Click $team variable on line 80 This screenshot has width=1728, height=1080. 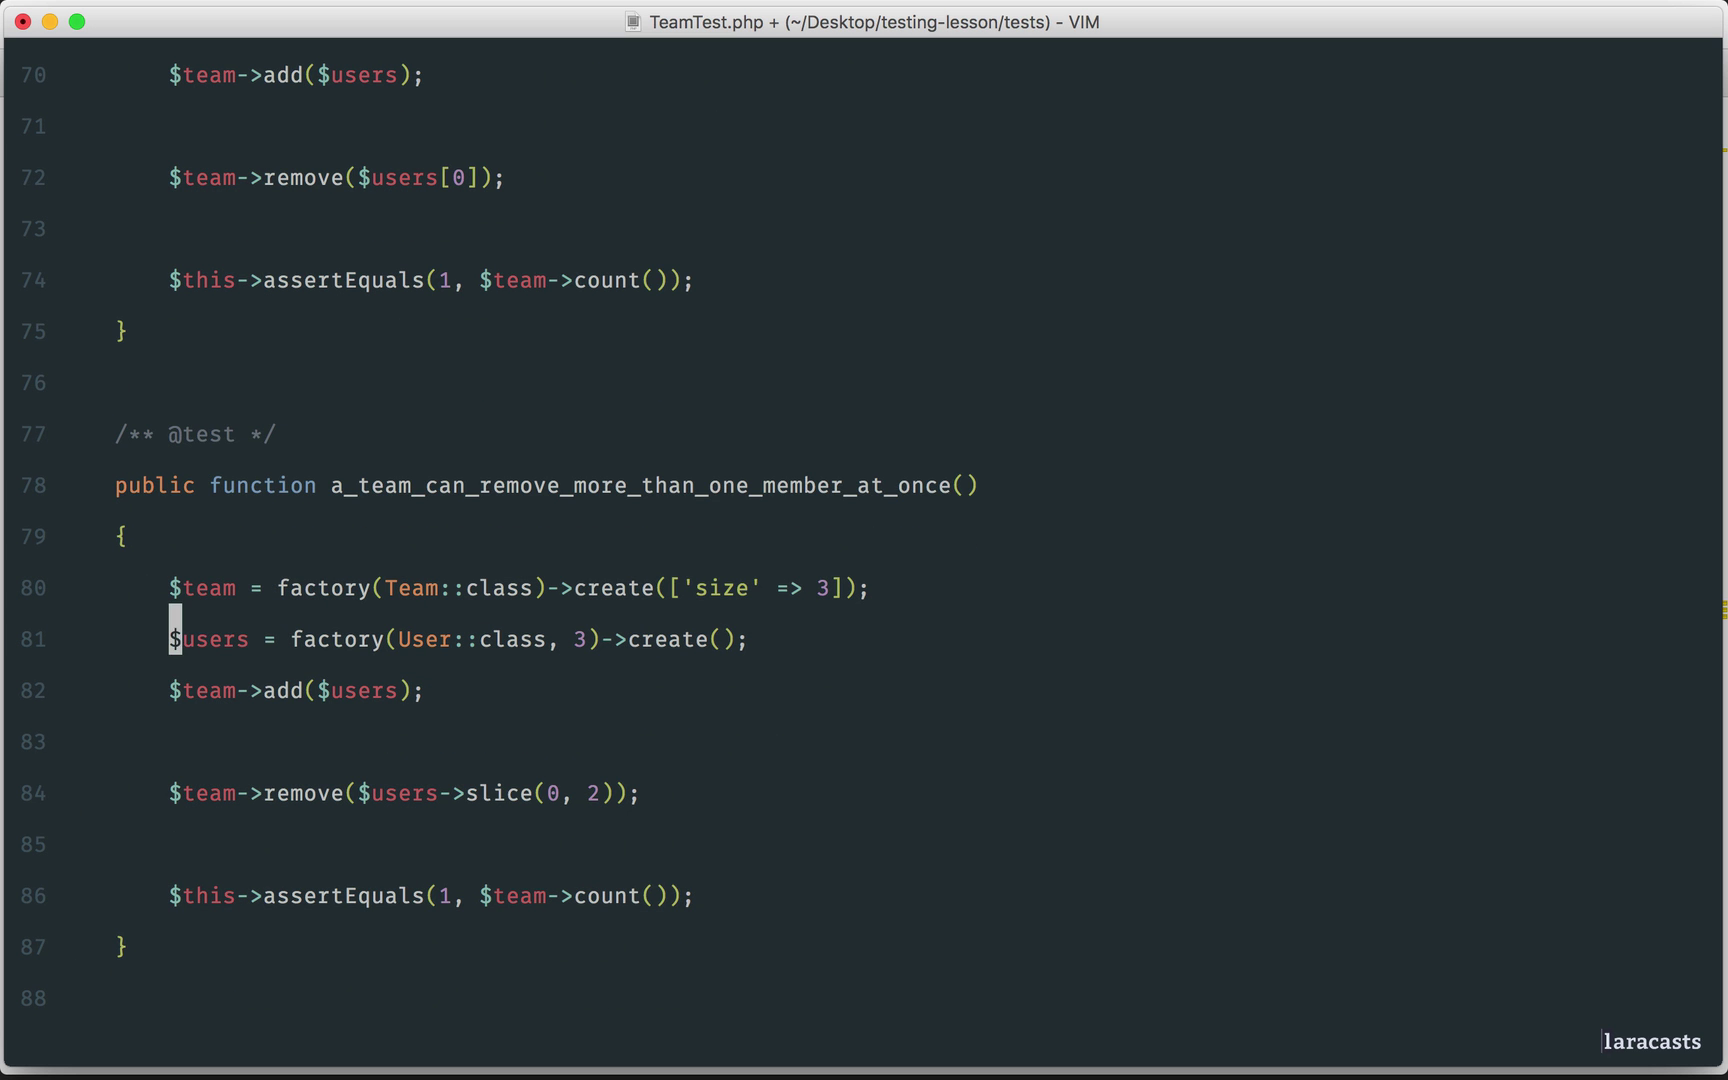(x=202, y=588)
